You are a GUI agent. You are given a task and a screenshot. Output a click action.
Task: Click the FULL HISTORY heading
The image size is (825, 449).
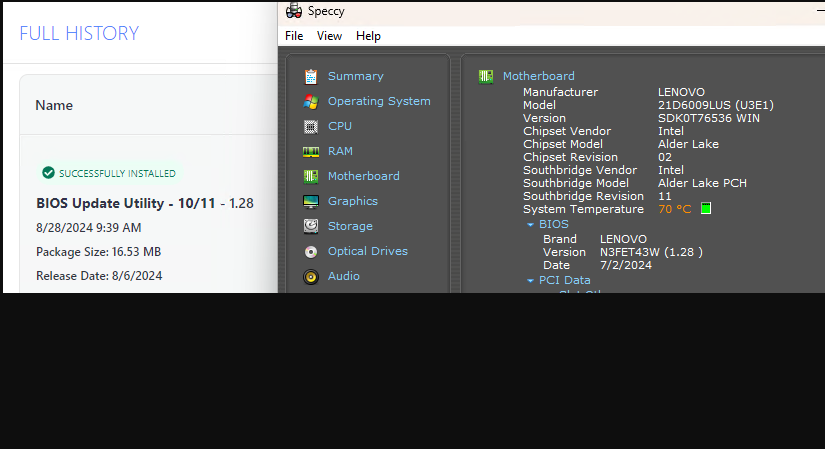[x=79, y=33]
